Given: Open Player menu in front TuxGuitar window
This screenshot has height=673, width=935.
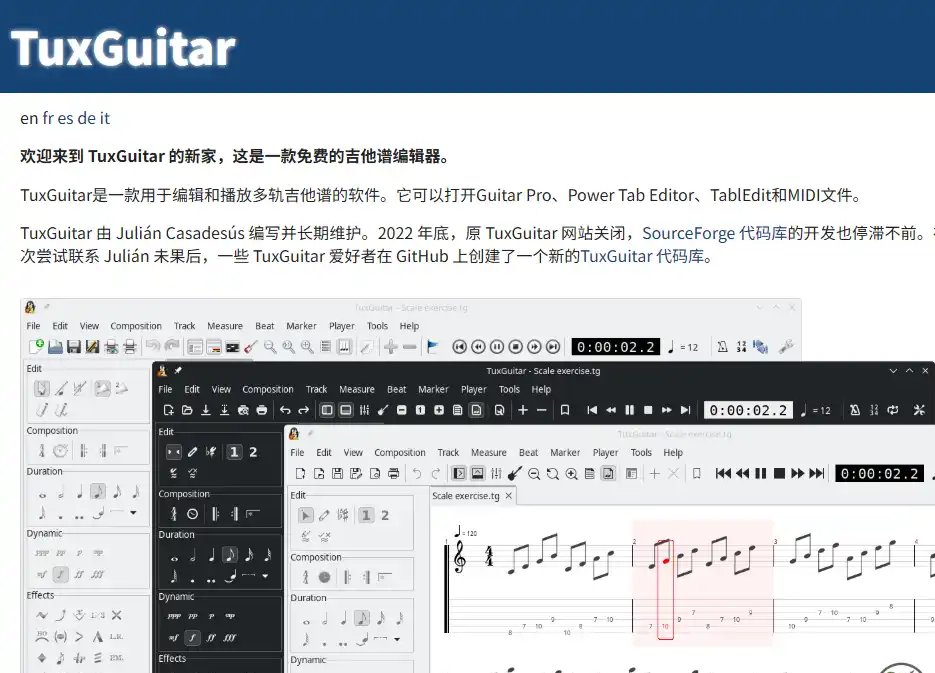Looking at the screenshot, I should (x=605, y=452).
